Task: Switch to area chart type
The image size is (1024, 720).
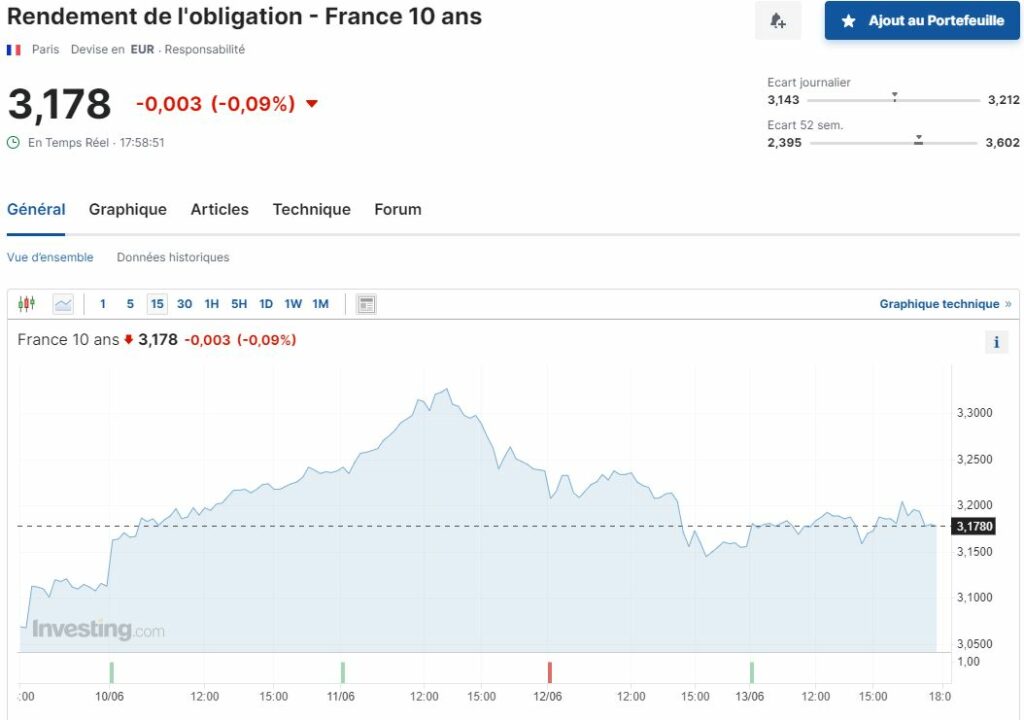Action: 63,304
